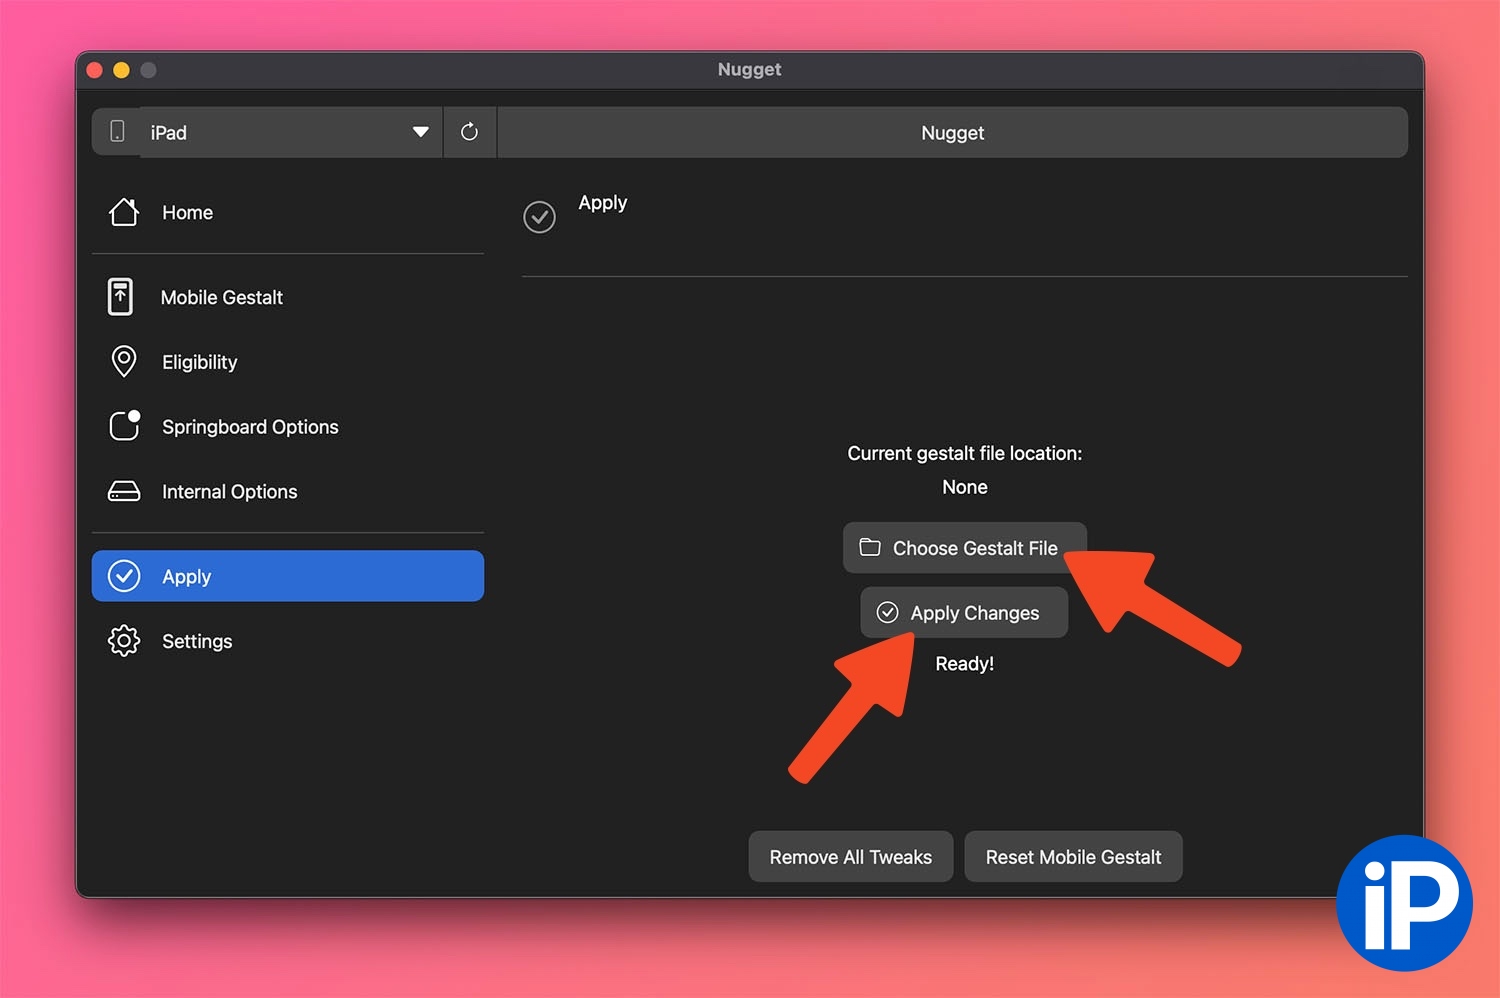Click the Apply page header checkmark icon
Viewport: 1500px width, 998px height.
click(x=539, y=217)
